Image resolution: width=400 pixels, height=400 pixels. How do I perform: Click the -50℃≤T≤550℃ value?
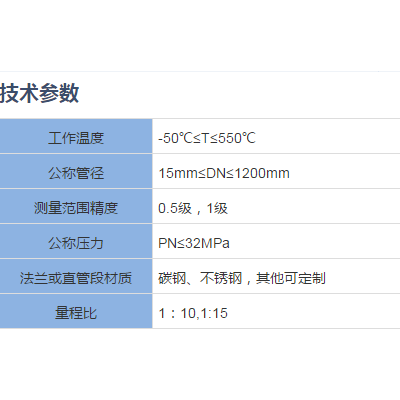pyautogui.click(x=207, y=138)
